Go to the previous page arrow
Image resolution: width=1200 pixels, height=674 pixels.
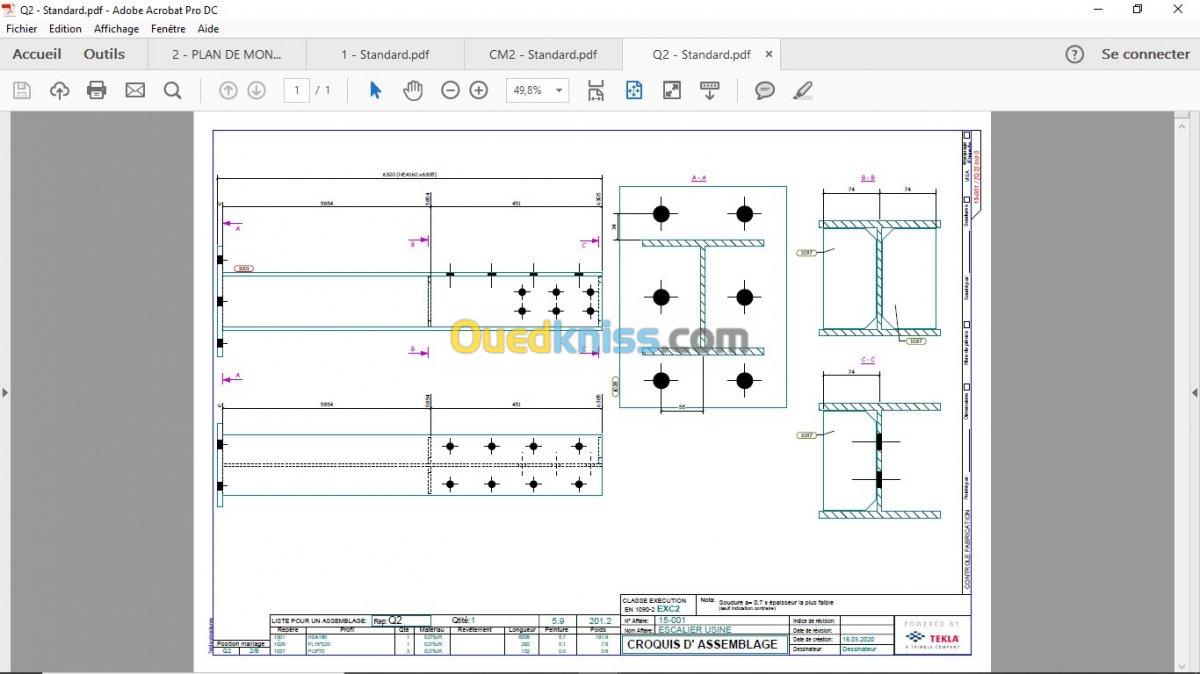(x=228, y=91)
